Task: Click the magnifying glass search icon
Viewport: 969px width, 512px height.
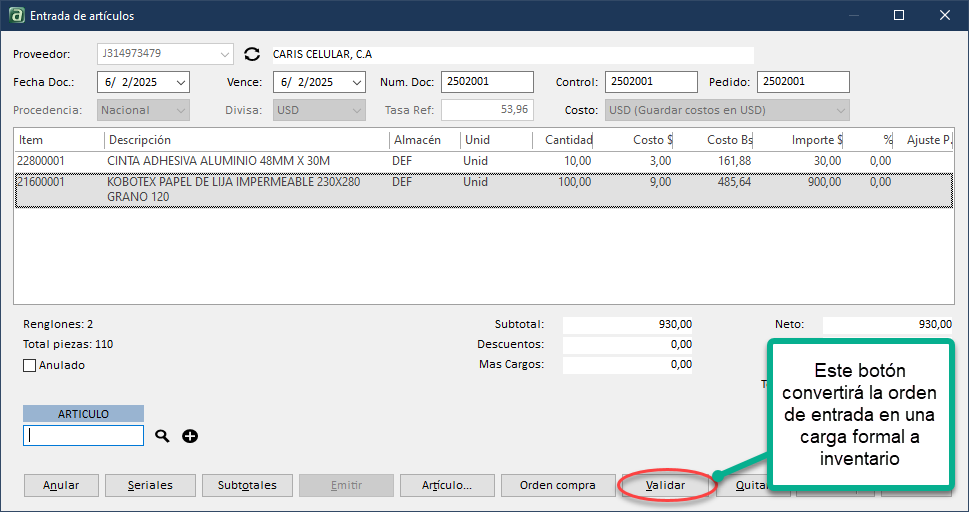Action: (163, 436)
